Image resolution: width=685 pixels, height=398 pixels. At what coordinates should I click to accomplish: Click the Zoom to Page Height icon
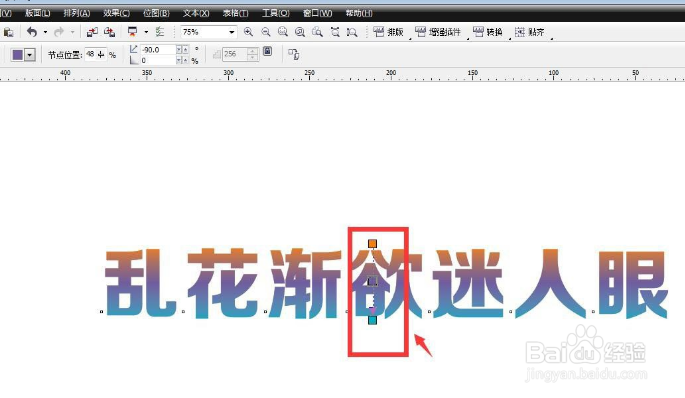pos(352,32)
